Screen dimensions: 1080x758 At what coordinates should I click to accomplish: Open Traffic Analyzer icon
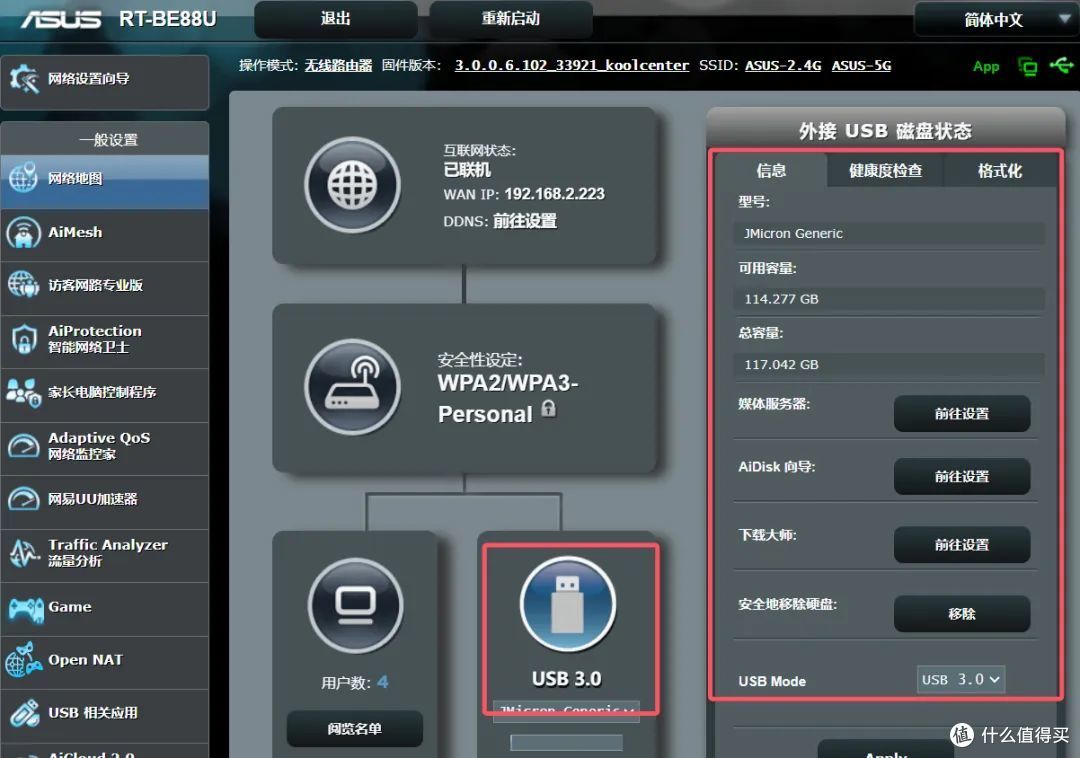pos(24,552)
